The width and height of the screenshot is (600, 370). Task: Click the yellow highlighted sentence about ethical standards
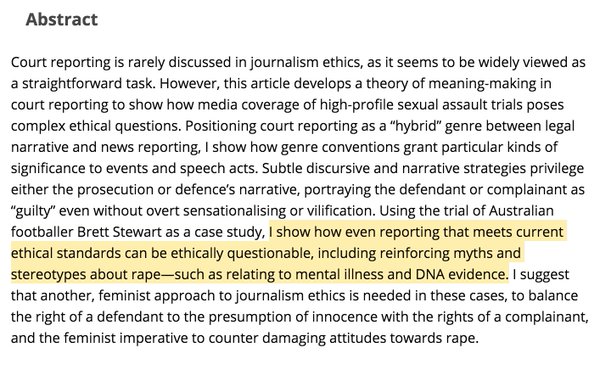point(287,253)
